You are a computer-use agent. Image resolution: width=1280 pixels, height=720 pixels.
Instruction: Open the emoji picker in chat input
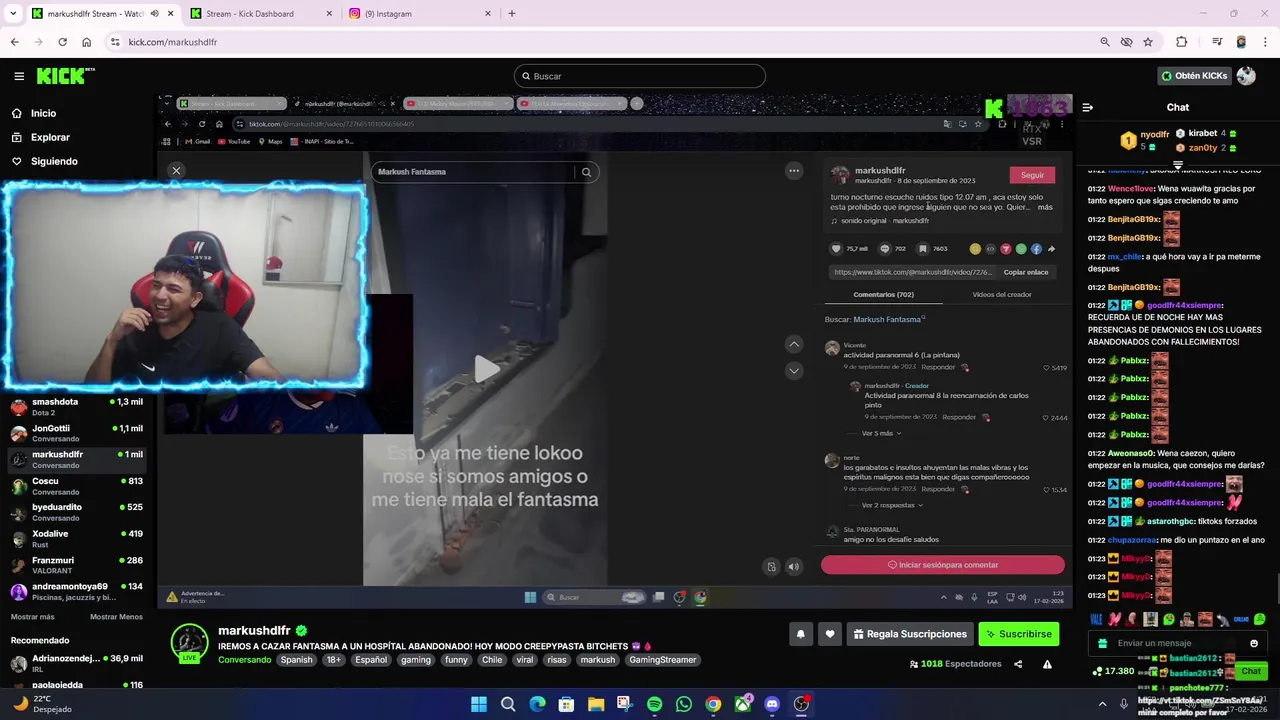point(1254,643)
